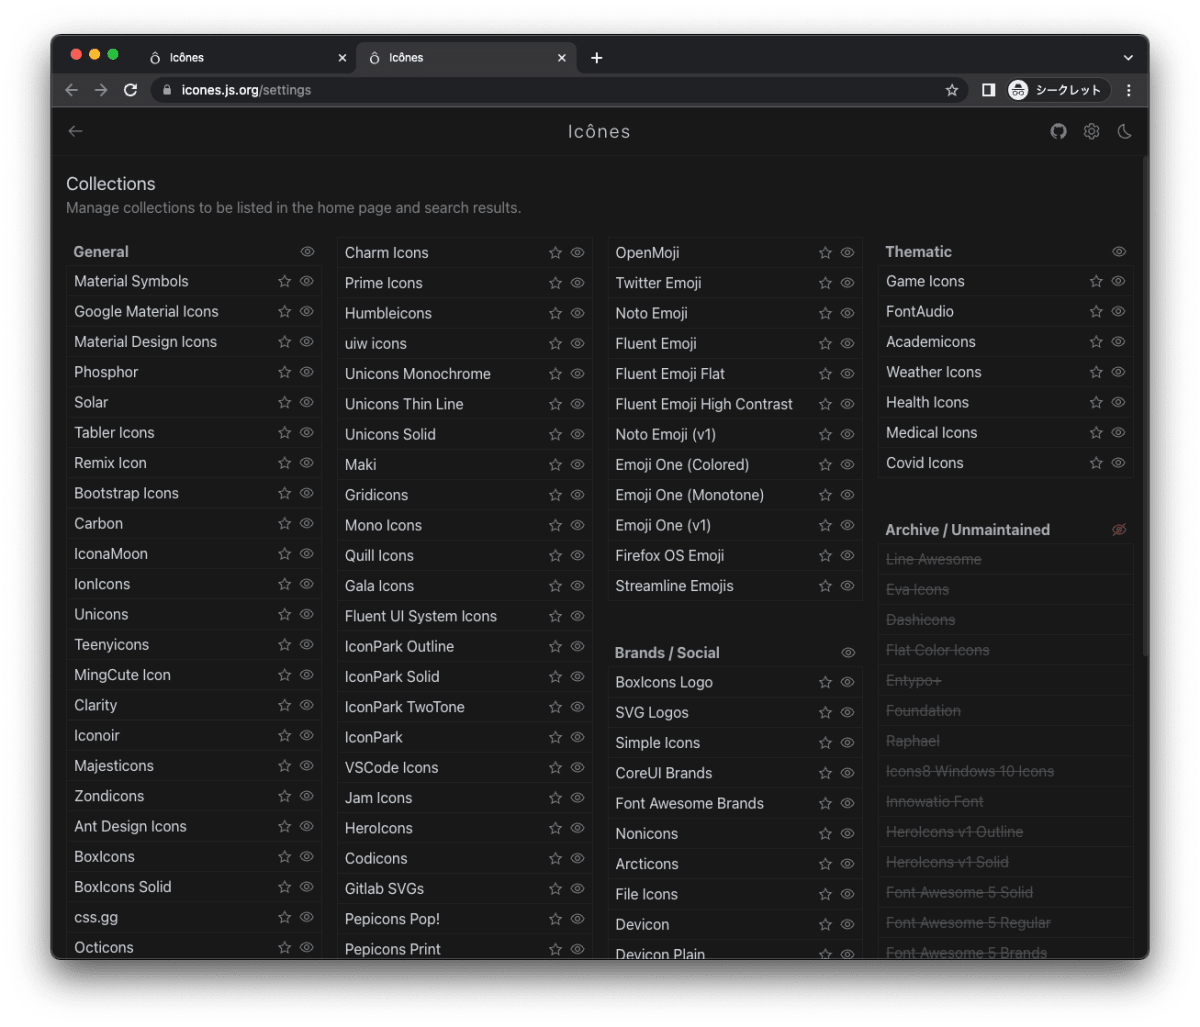Select the Streamline Emojis row
The height and width of the screenshot is (1027, 1200).
735,586
